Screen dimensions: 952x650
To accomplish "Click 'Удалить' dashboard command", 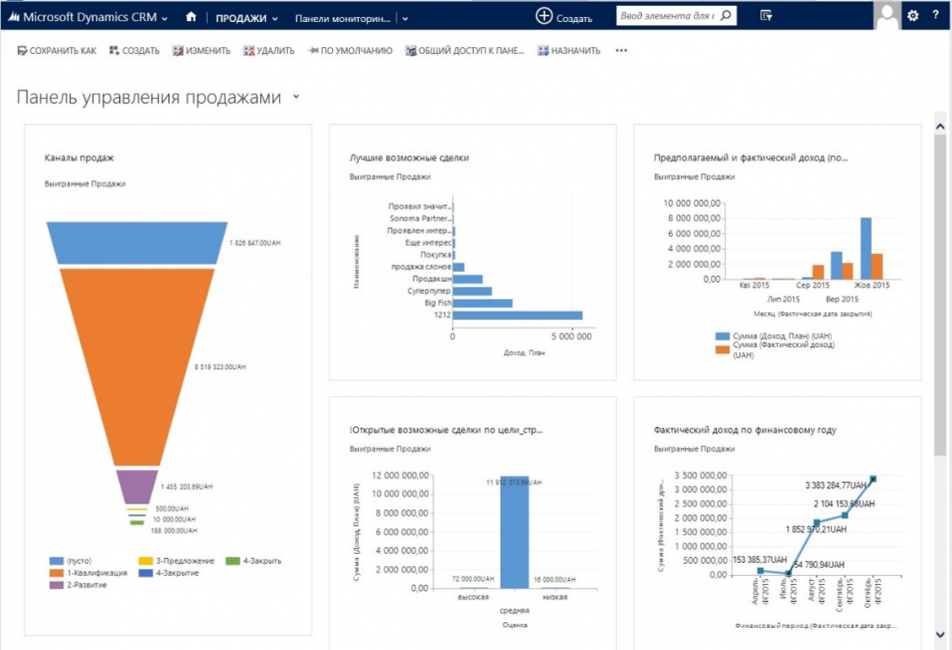I will coord(268,51).
